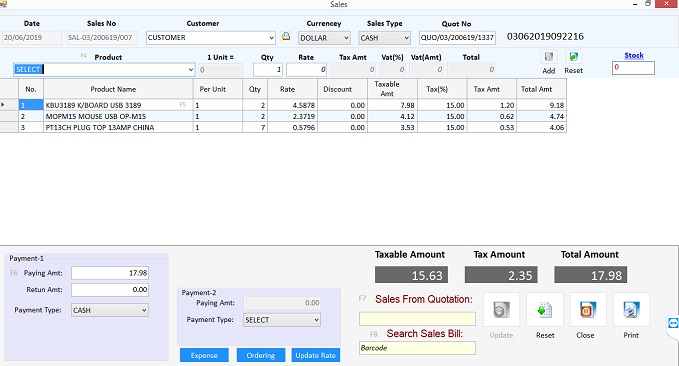Minimize the Sales window

click(x=635, y=4)
